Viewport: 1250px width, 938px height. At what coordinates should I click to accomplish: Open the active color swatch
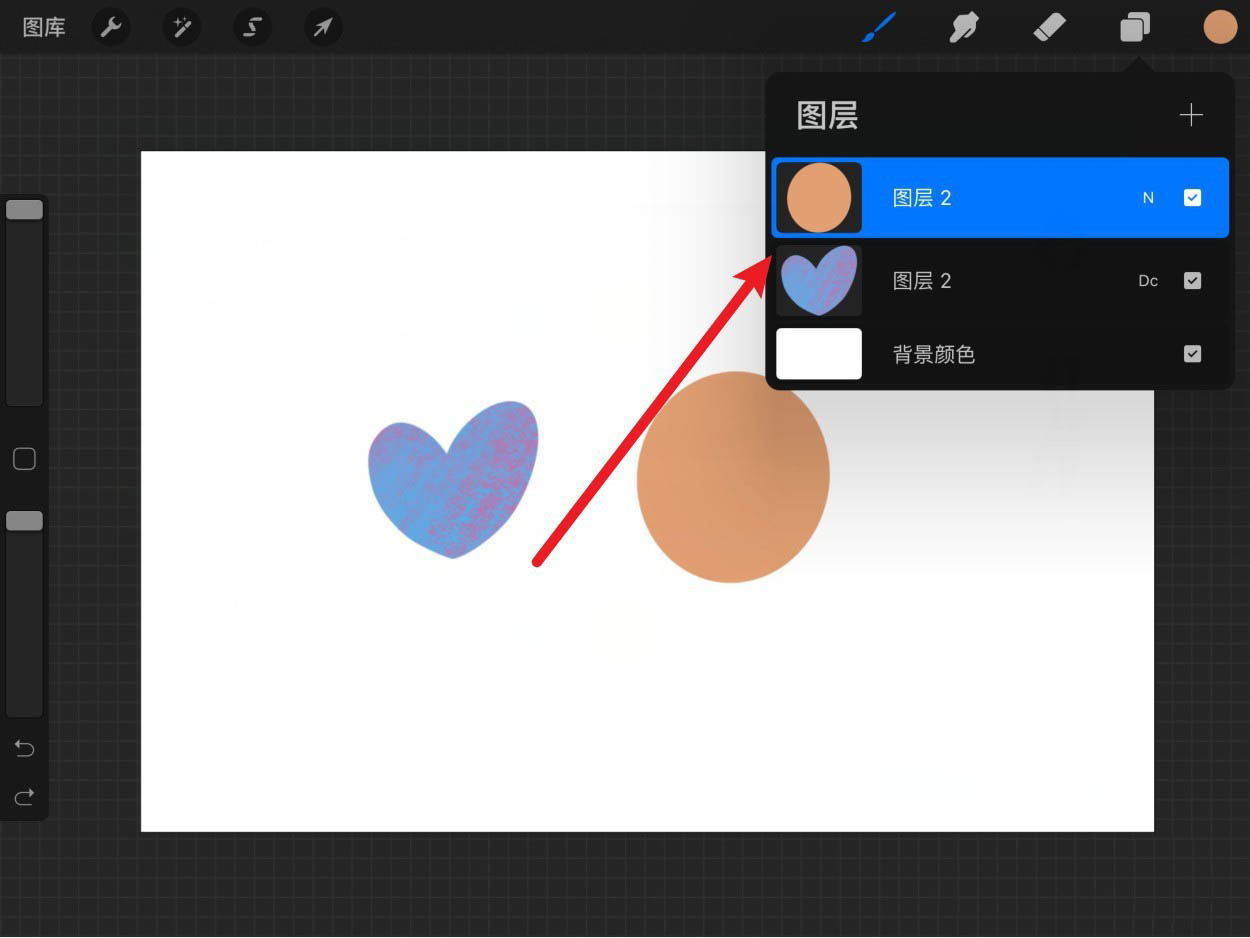tap(1220, 27)
